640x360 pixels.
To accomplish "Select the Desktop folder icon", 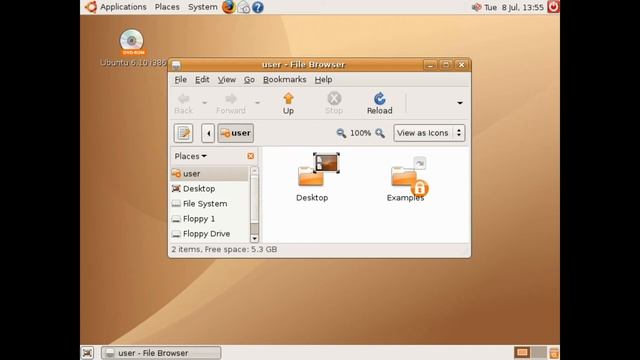I will 312,177.
